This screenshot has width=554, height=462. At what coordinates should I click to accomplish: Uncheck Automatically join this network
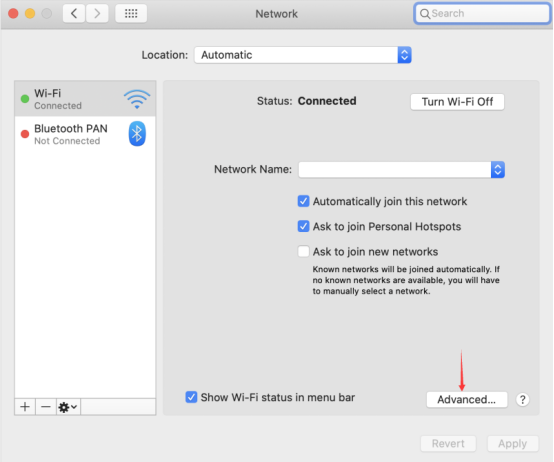point(303,201)
